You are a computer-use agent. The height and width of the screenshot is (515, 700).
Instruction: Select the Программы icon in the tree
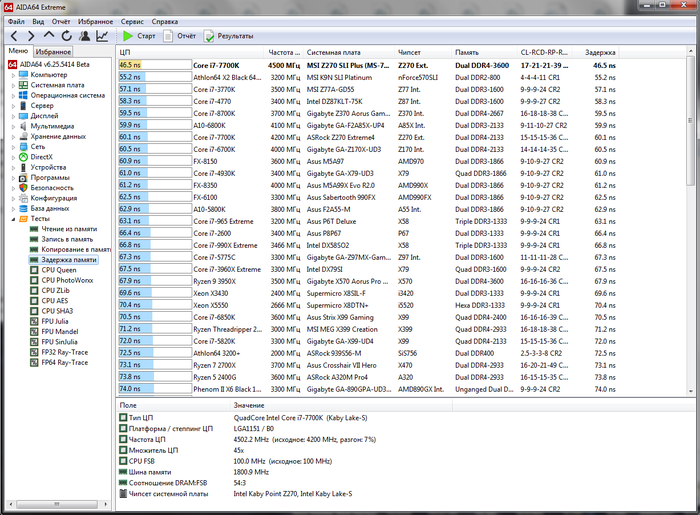coord(23,178)
